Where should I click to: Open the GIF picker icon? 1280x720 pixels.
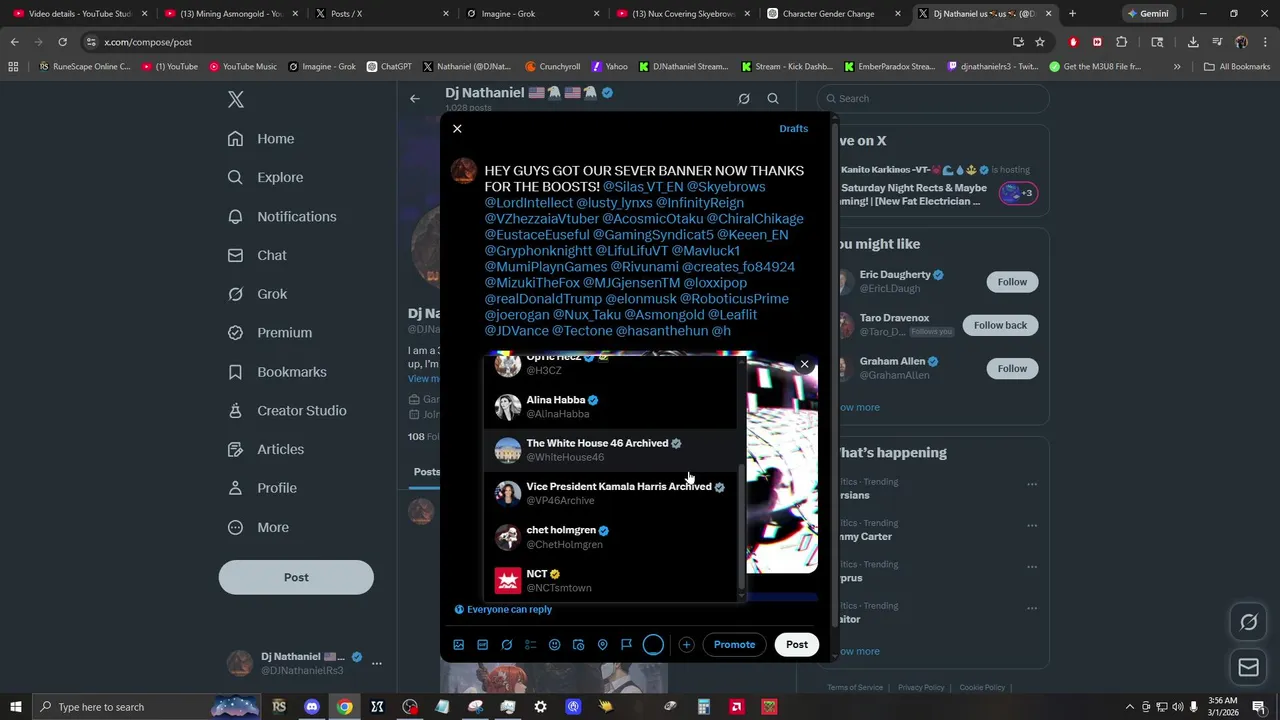(482, 645)
